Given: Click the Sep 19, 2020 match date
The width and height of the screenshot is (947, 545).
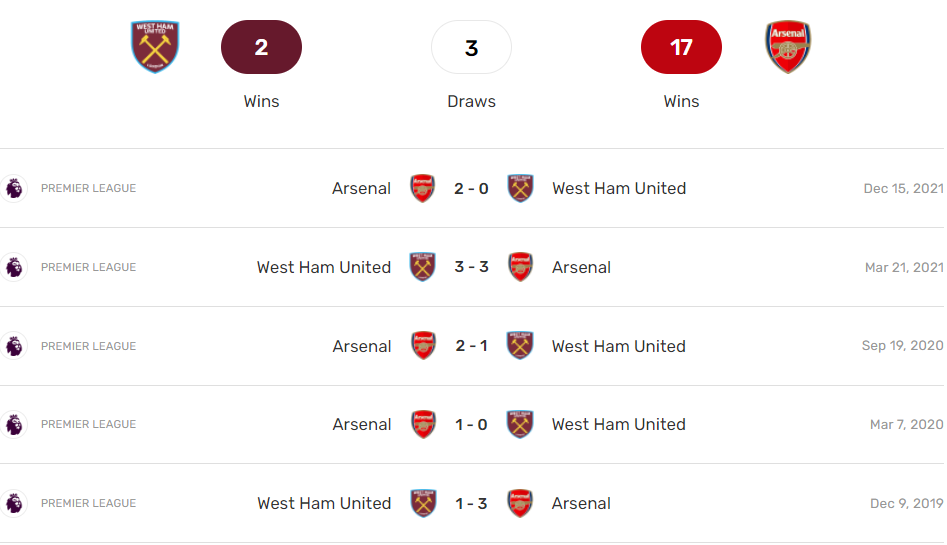Looking at the screenshot, I should pos(902,346).
